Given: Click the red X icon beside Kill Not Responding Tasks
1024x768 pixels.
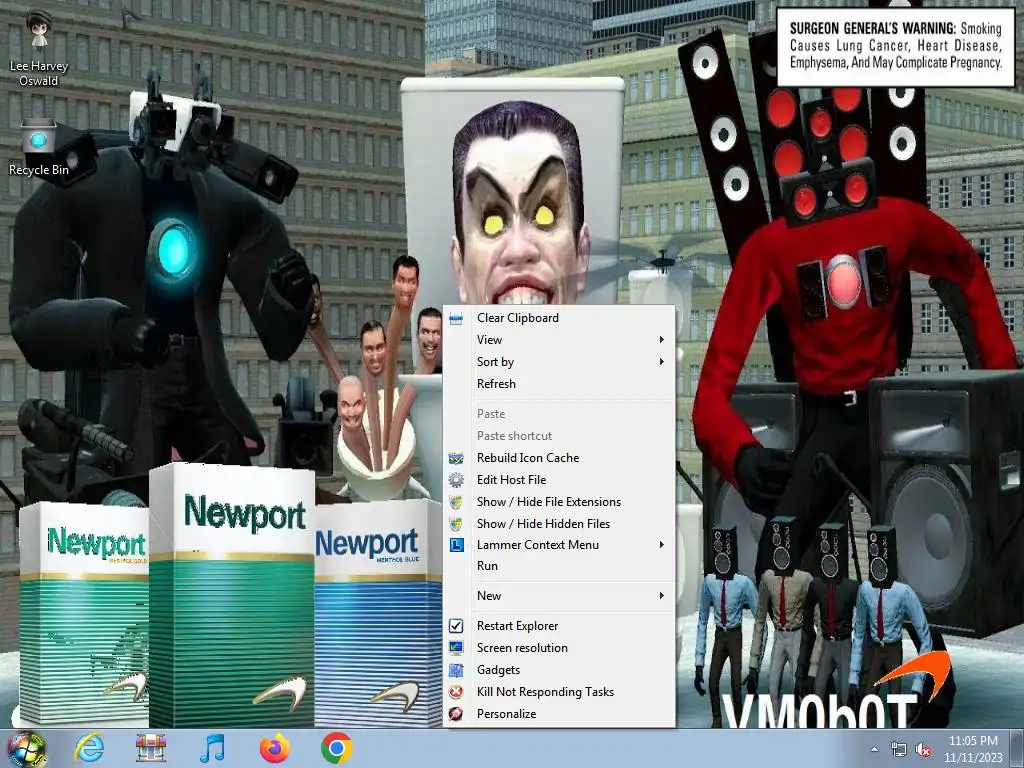Looking at the screenshot, I should pyautogui.click(x=456, y=692).
